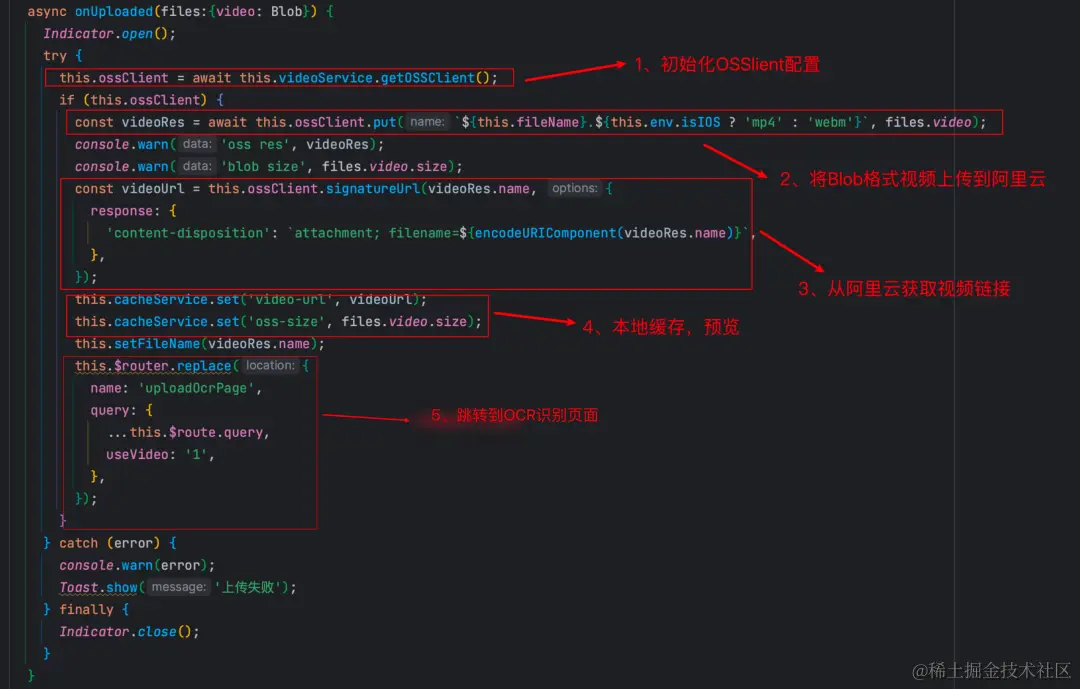Click '...this.$route.query' spread
The image size is (1080, 689).
(187, 432)
